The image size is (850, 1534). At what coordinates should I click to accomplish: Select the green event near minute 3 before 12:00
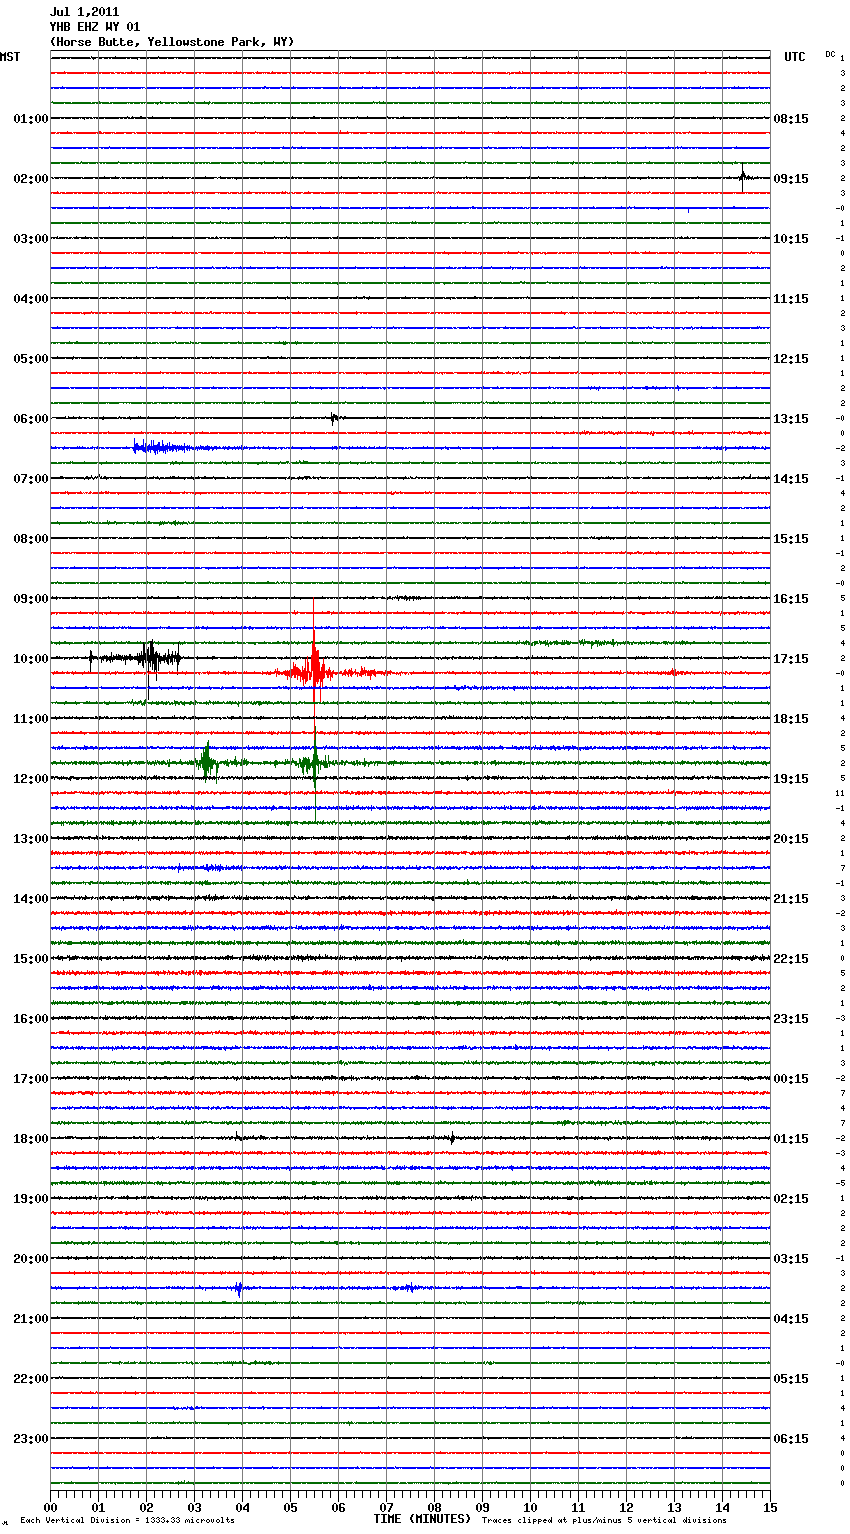(207, 763)
